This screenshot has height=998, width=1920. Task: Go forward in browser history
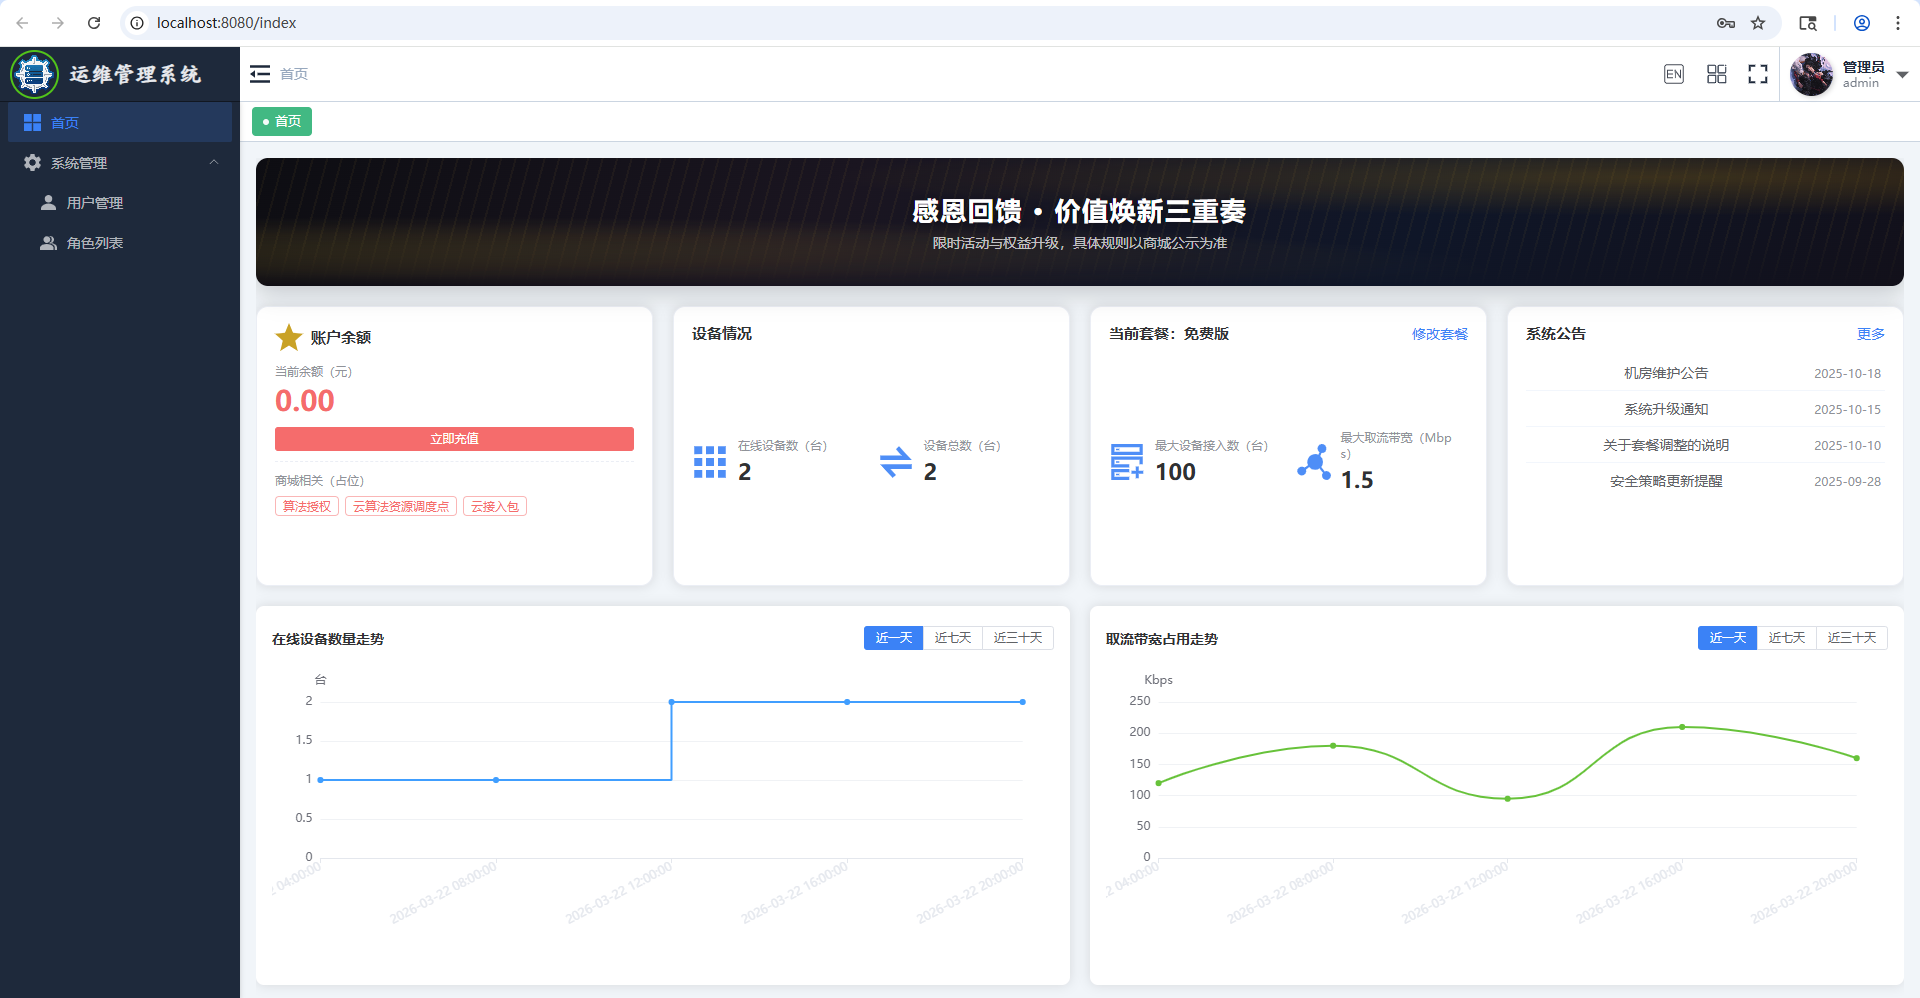click(58, 23)
